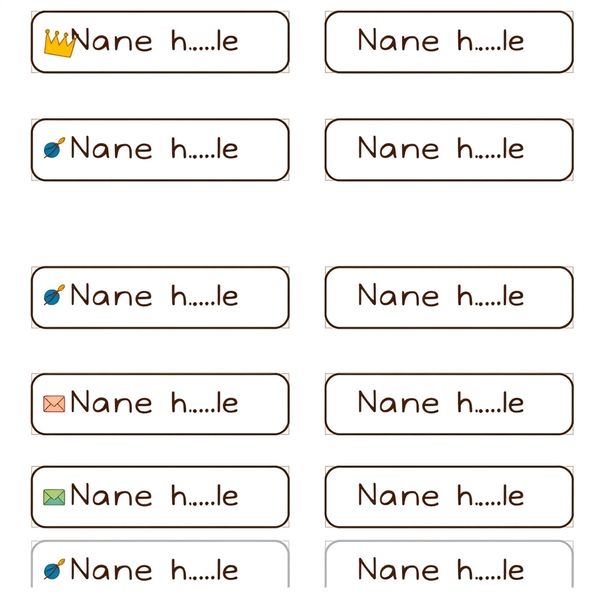The height and width of the screenshot is (600, 600).
Task: Select the icon-less button directly above the orange envelope row
Action: point(449,297)
